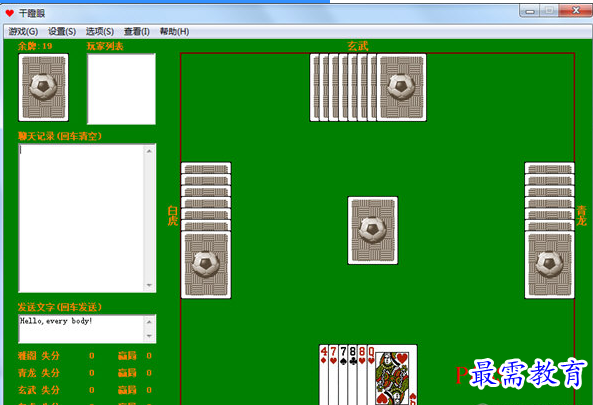Minimize the 干瞪眼 window
The width and height of the screenshot is (593, 405).
click(x=530, y=11)
